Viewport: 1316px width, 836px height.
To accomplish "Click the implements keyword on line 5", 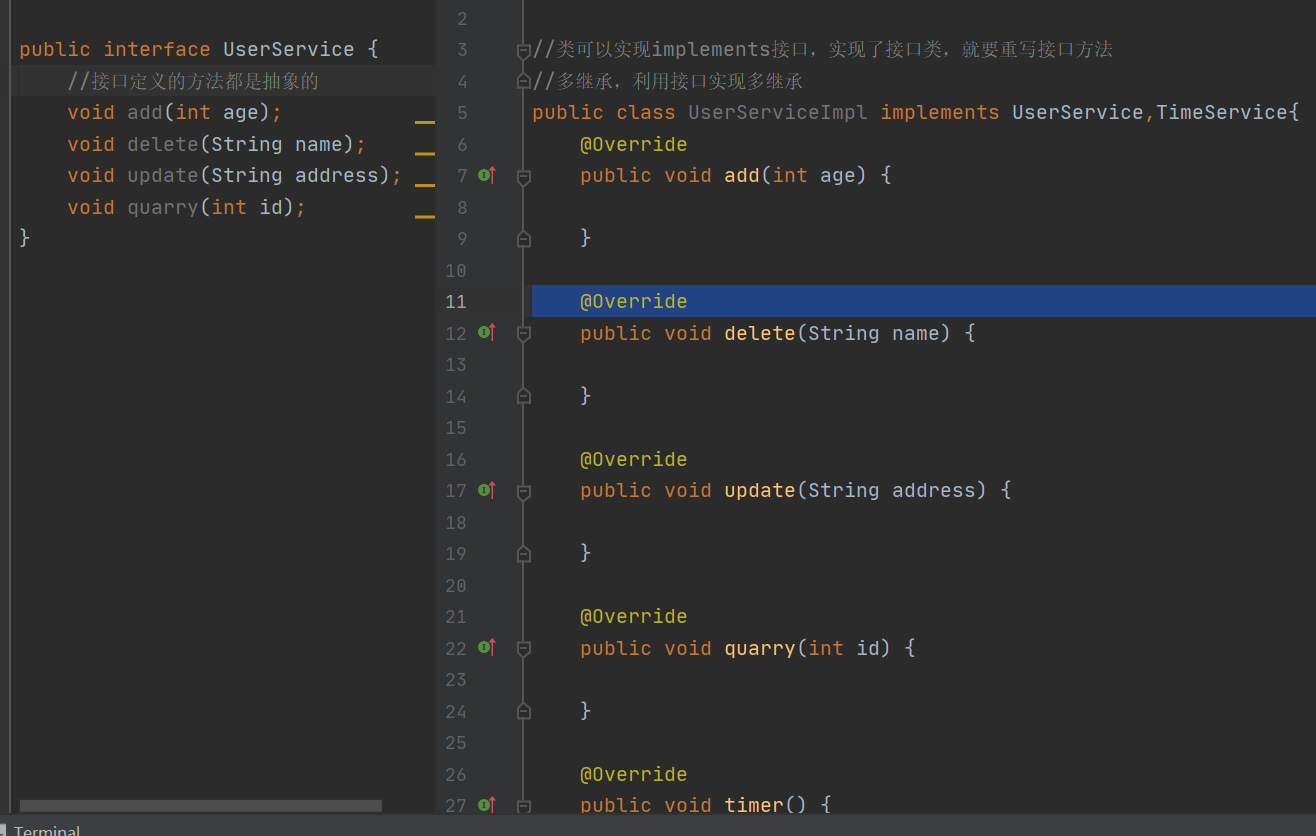I will pos(940,112).
